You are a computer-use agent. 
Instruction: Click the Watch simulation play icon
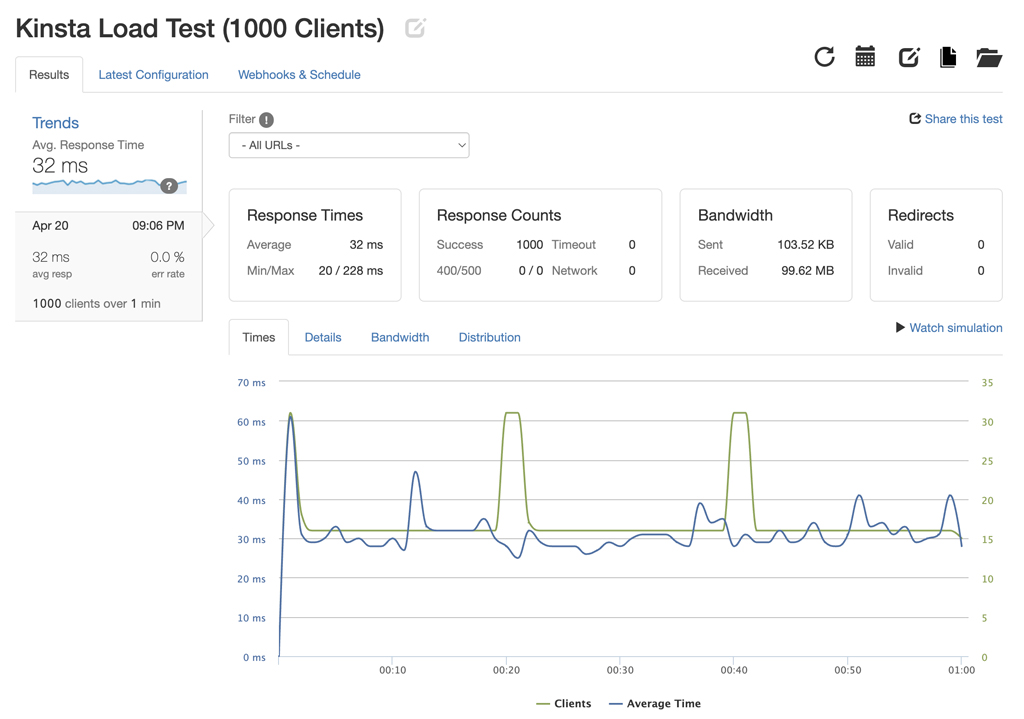[x=900, y=327]
